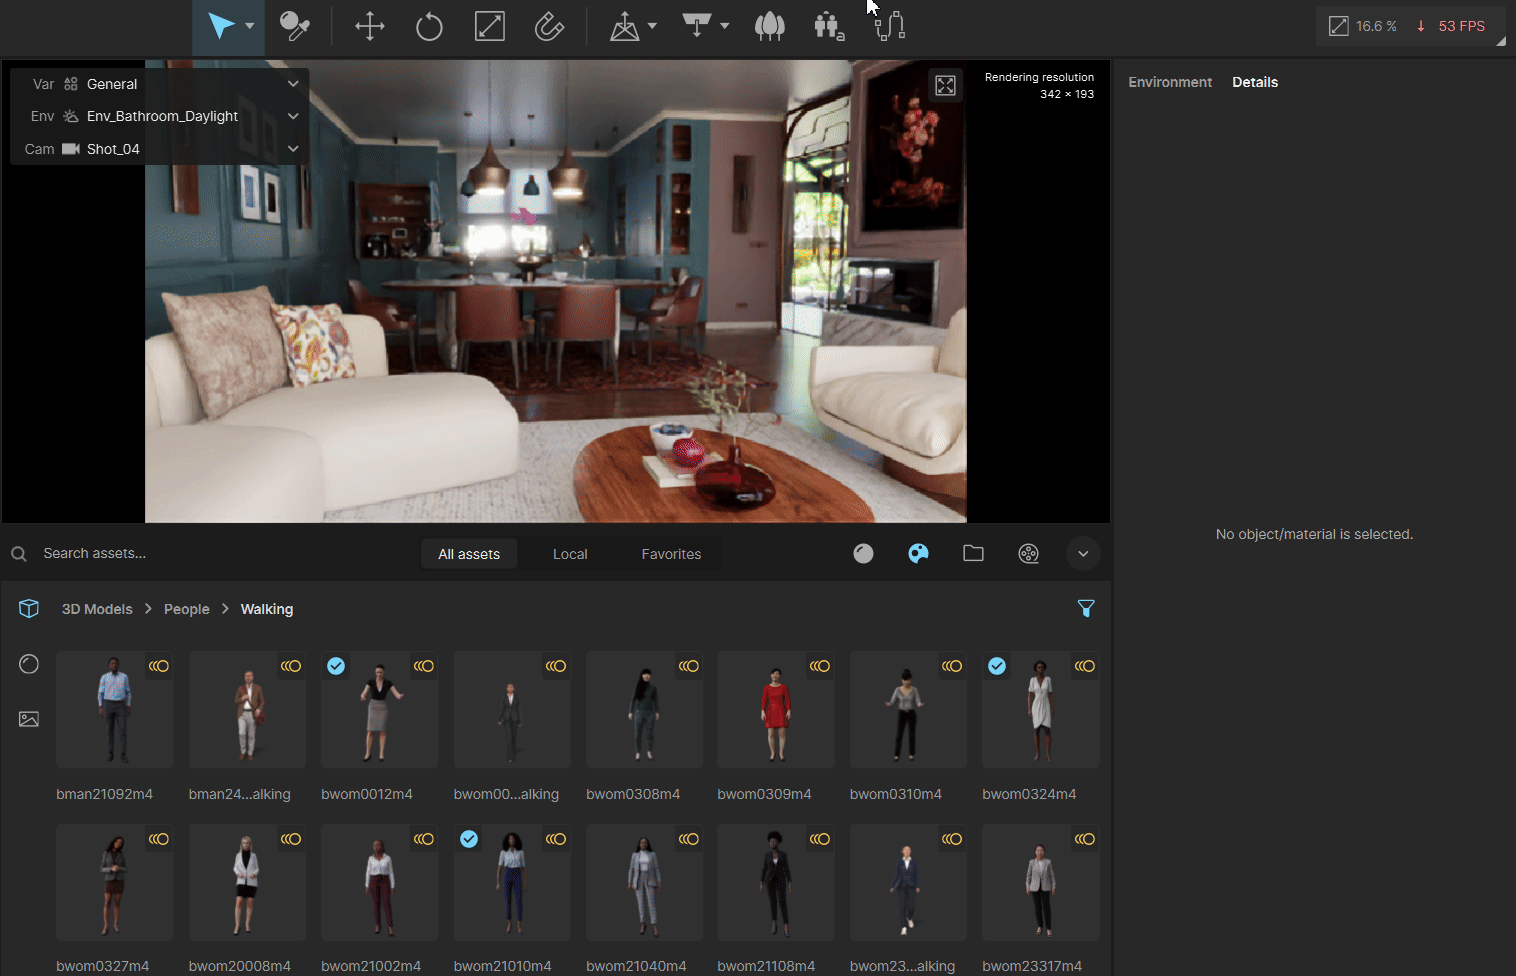
Task: Click the animated badge on bwom0309m4
Action: [820, 666]
